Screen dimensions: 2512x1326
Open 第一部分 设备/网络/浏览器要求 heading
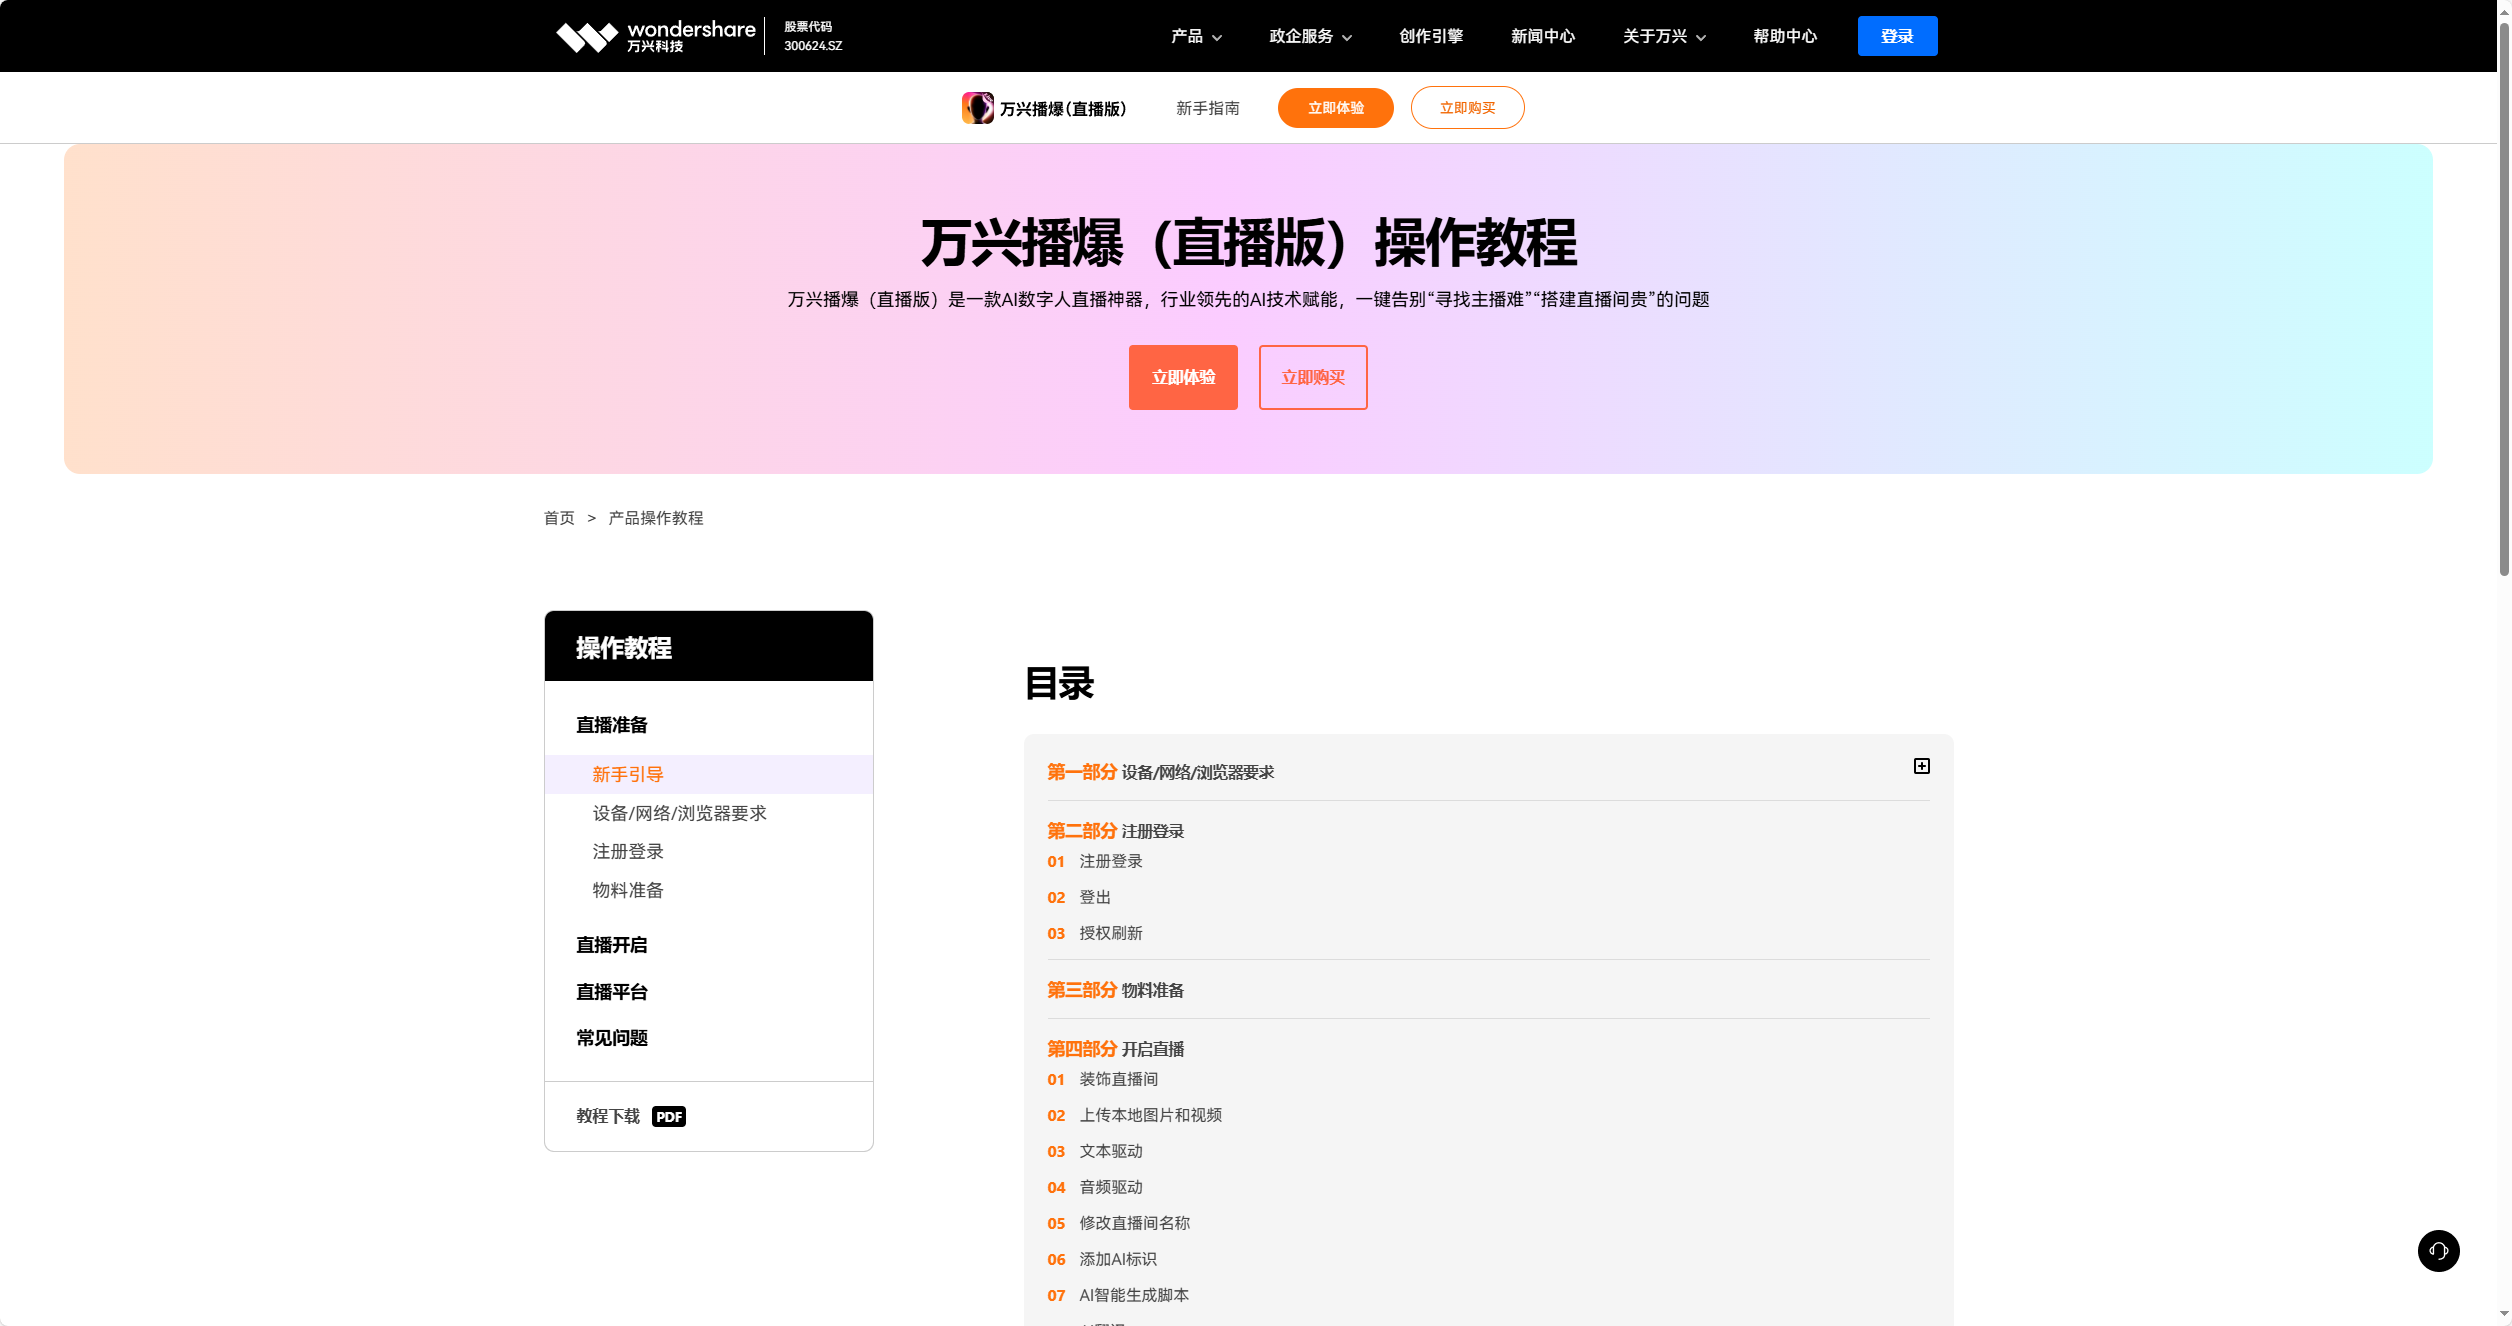1161,772
